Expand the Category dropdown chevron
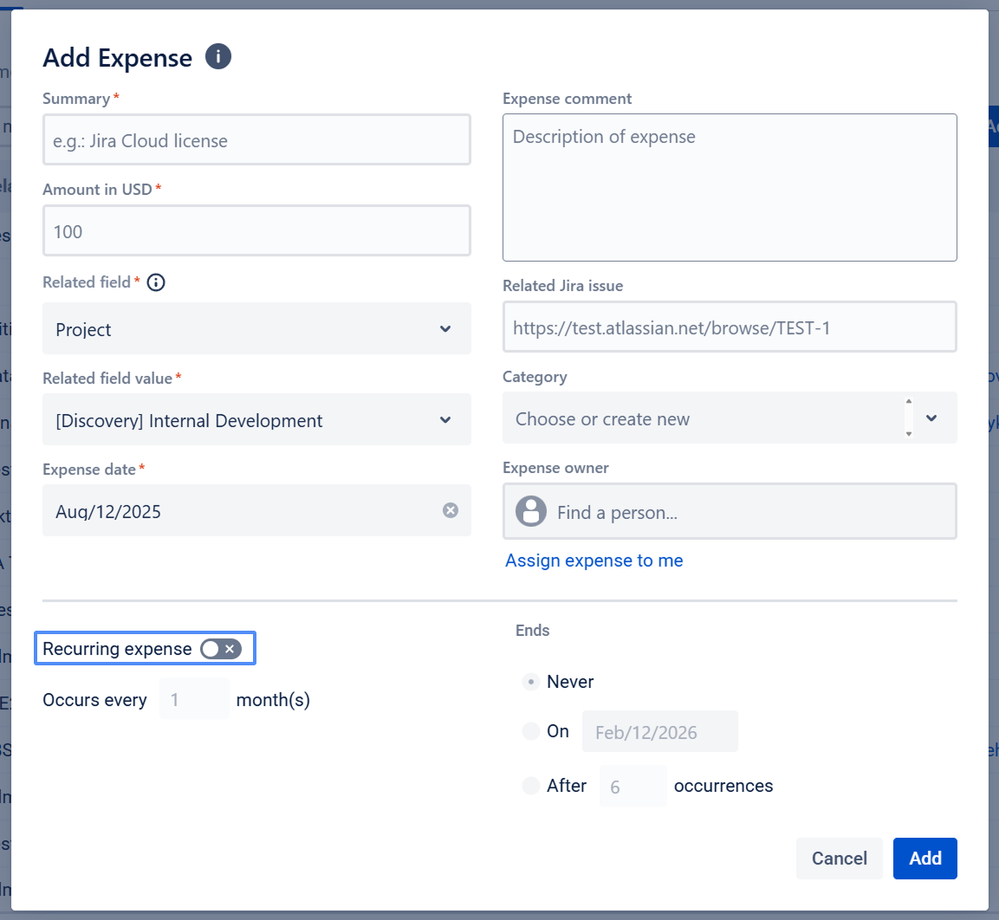Viewport: 999px width, 920px height. 931,418
